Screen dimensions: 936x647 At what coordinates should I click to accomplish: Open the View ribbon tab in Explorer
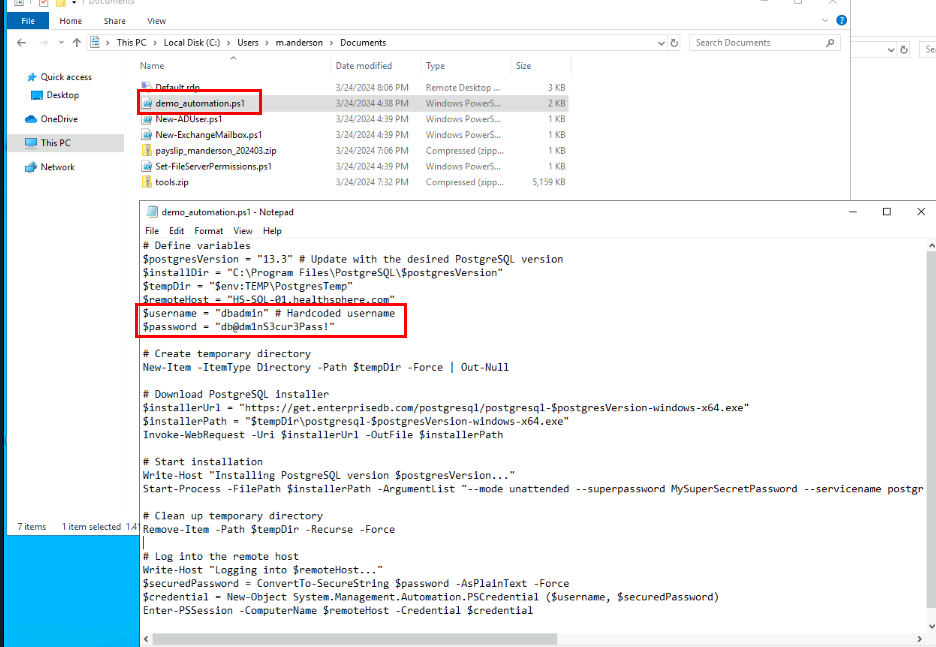click(x=156, y=21)
